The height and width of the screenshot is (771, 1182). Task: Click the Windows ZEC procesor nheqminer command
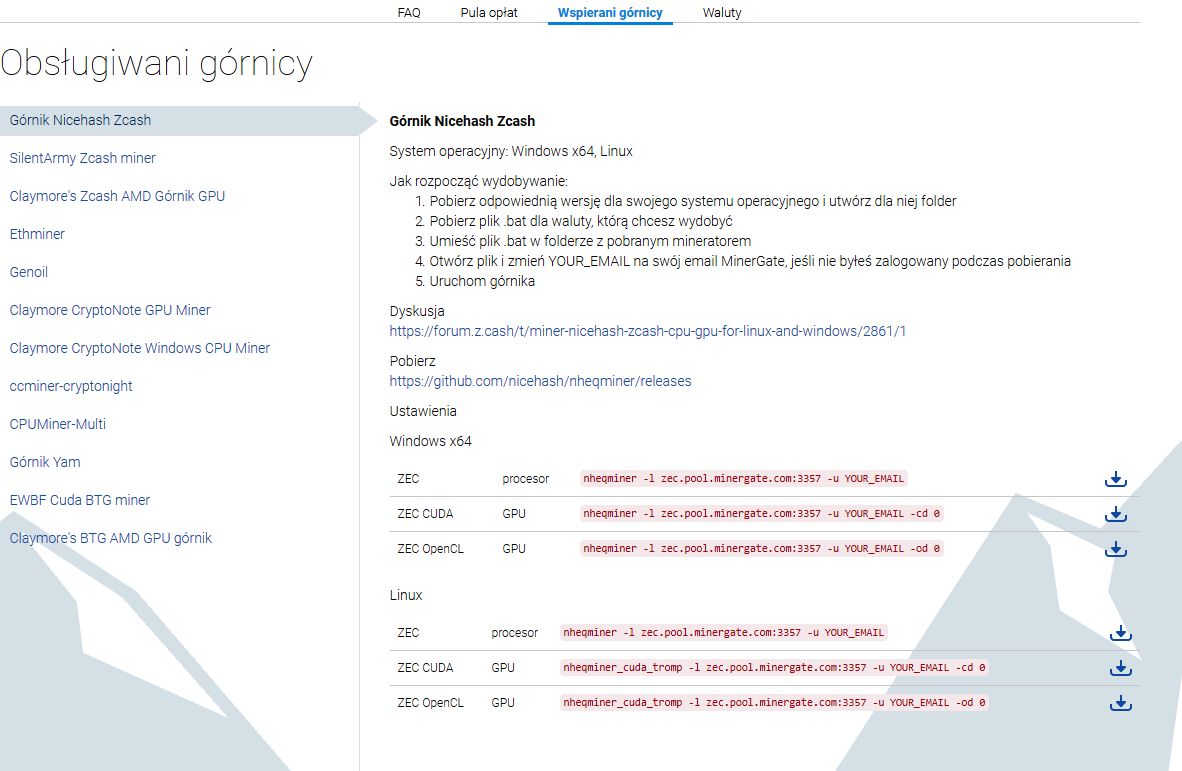click(743, 479)
